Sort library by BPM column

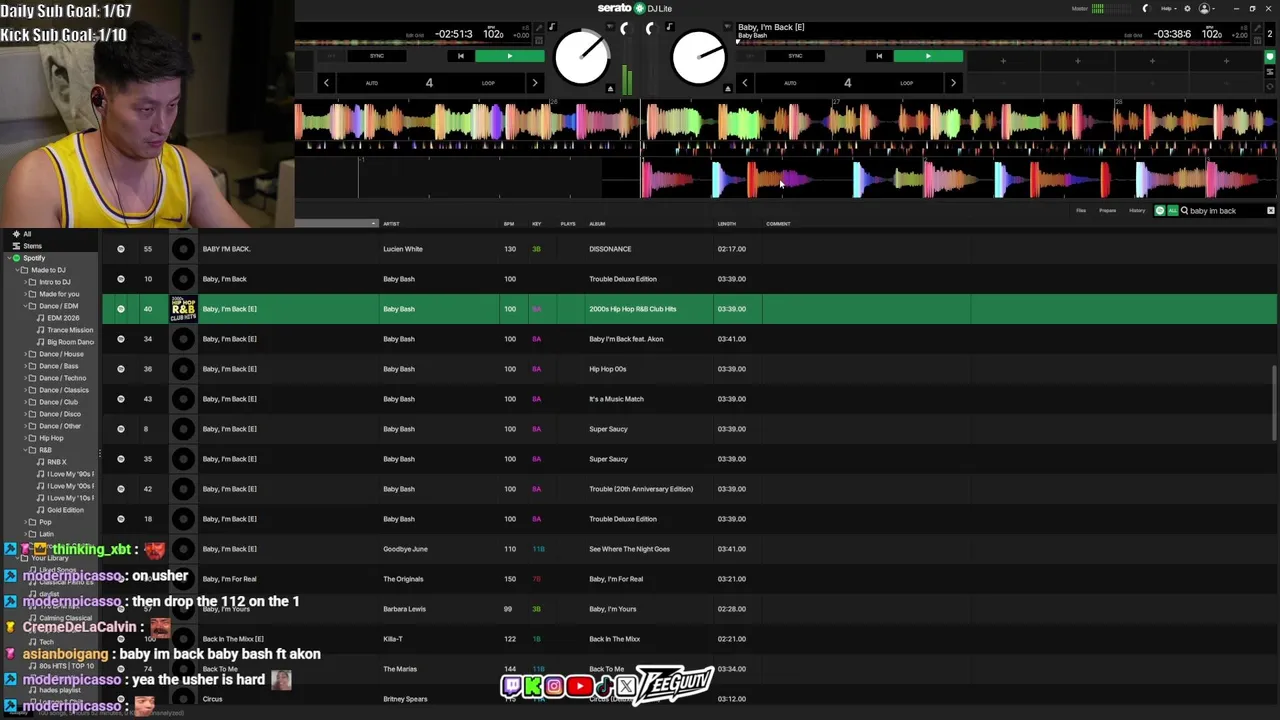pyautogui.click(x=509, y=224)
